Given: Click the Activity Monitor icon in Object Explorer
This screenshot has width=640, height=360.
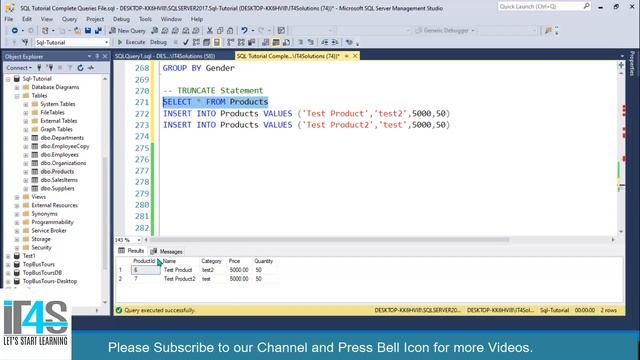Looking at the screenshot, I should click(91, 68).
